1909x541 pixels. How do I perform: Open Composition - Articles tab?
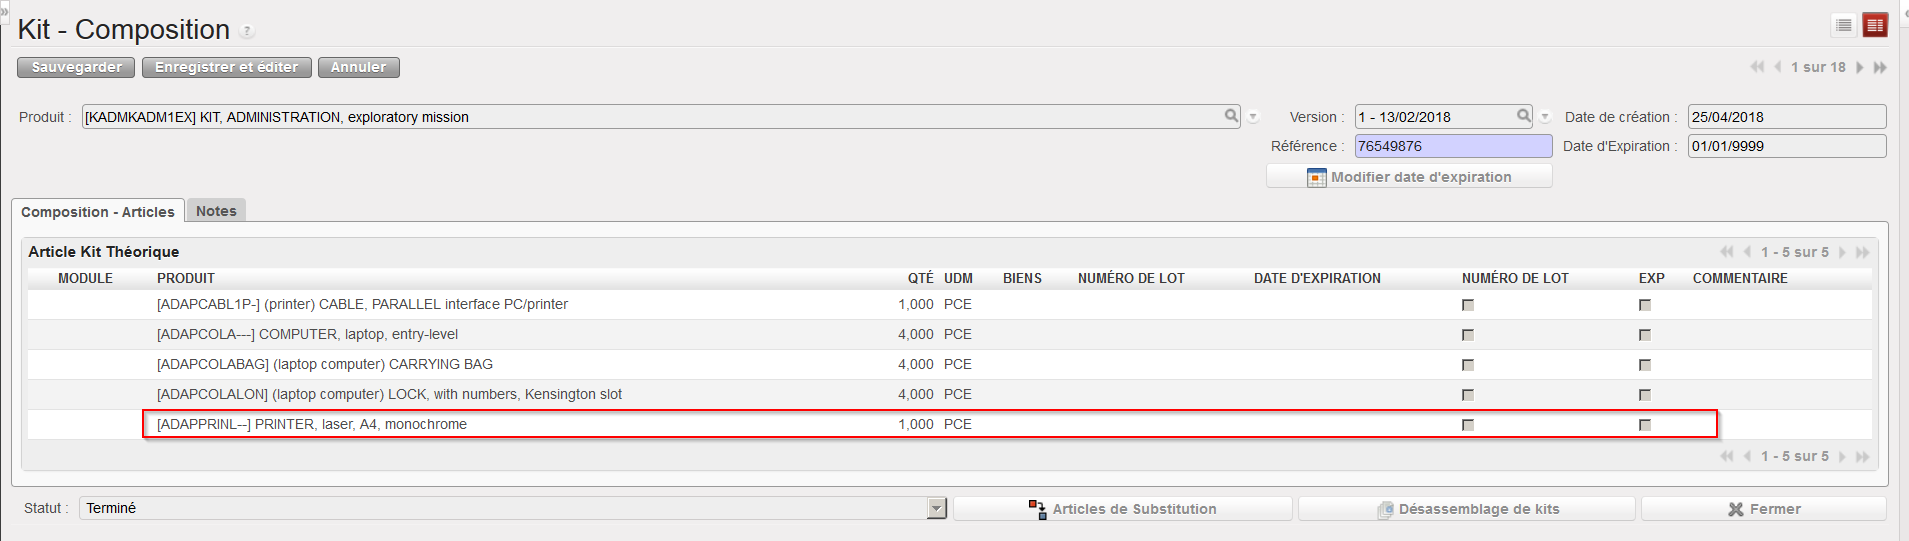(98, 212)
